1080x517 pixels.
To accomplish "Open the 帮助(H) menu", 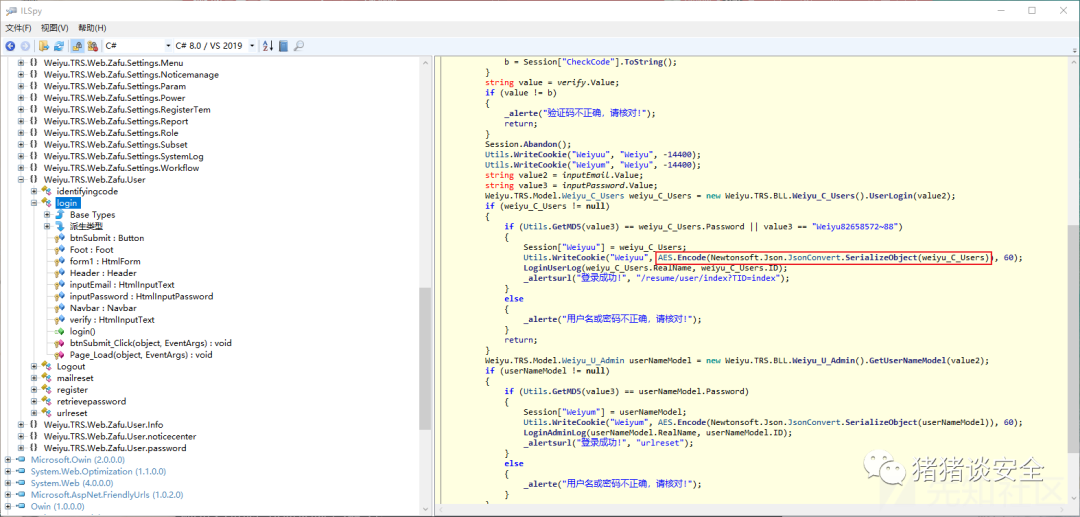I will tap(92, 28).
